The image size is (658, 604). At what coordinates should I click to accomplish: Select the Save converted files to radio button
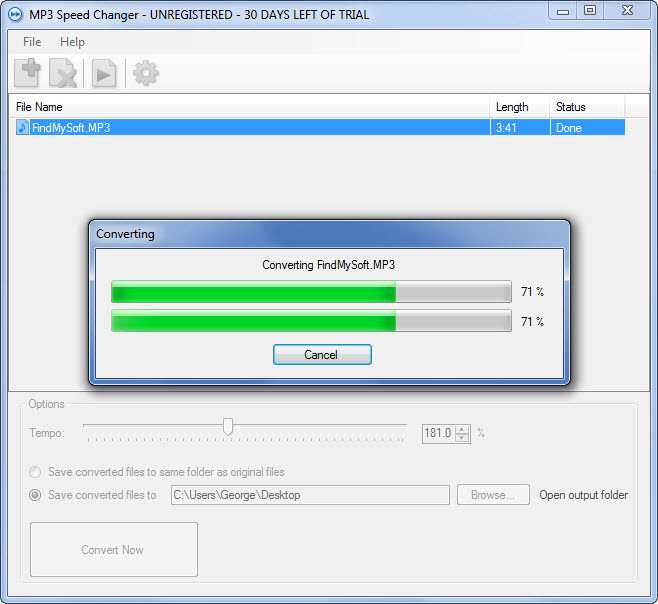point(35,495)
